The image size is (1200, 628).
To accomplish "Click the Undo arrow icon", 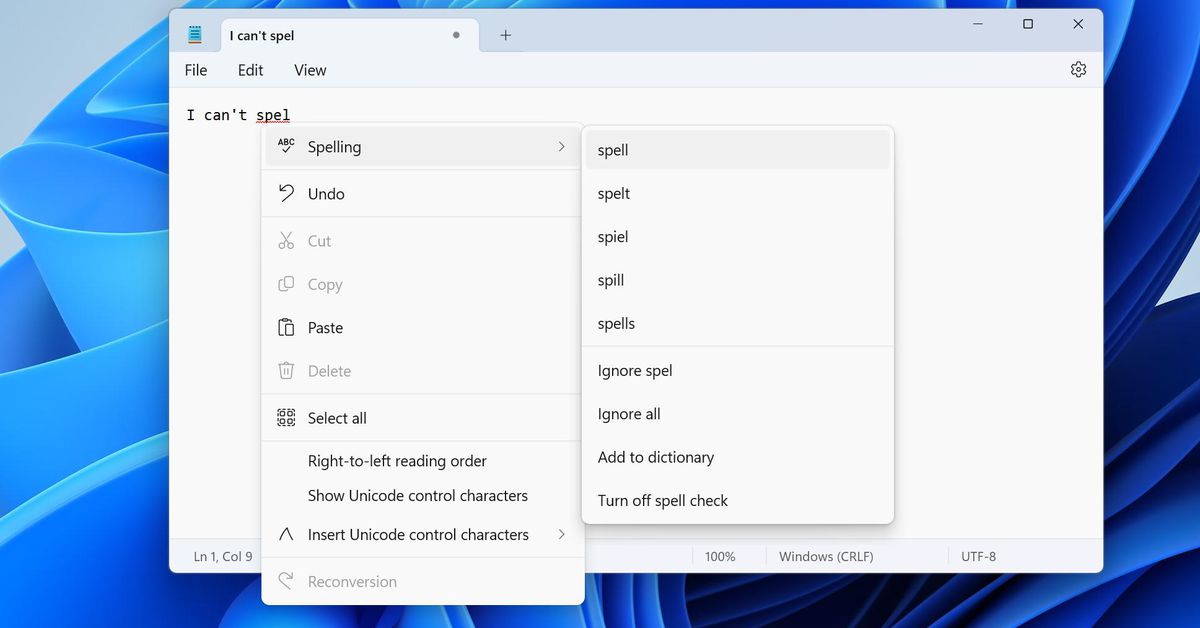I will tap(286, 193).
